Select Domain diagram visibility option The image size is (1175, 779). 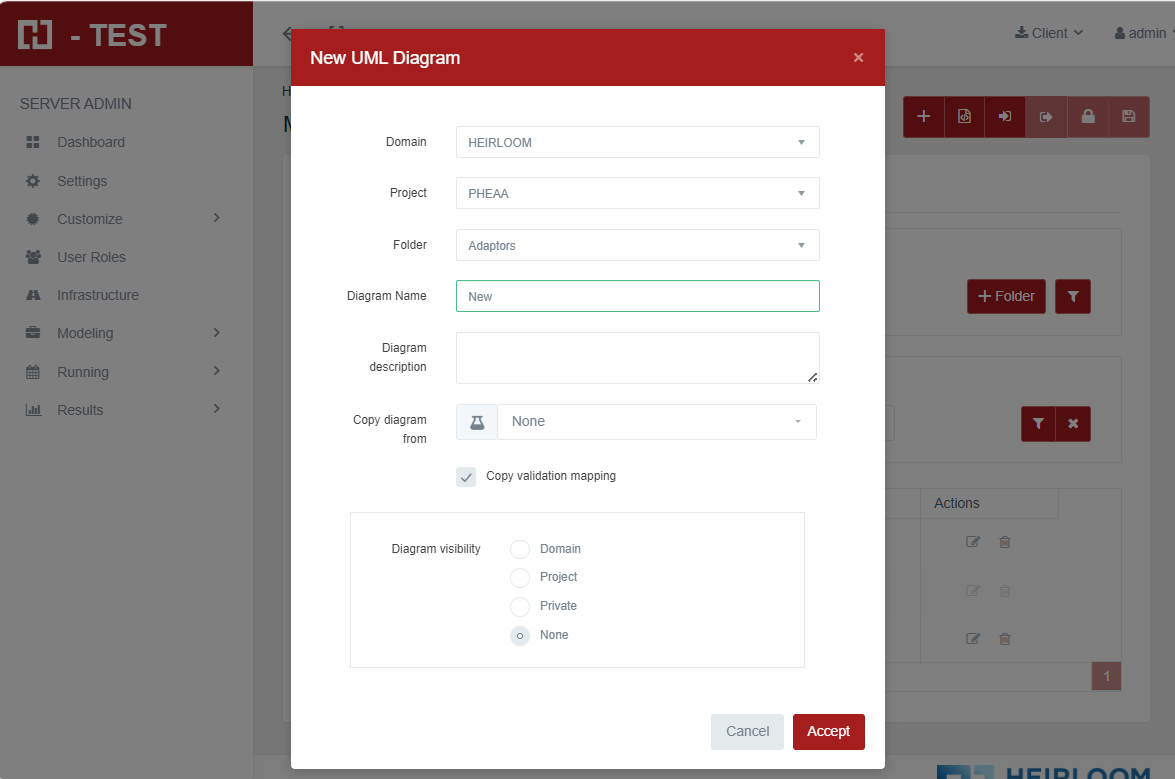click(x=520, y=549)
